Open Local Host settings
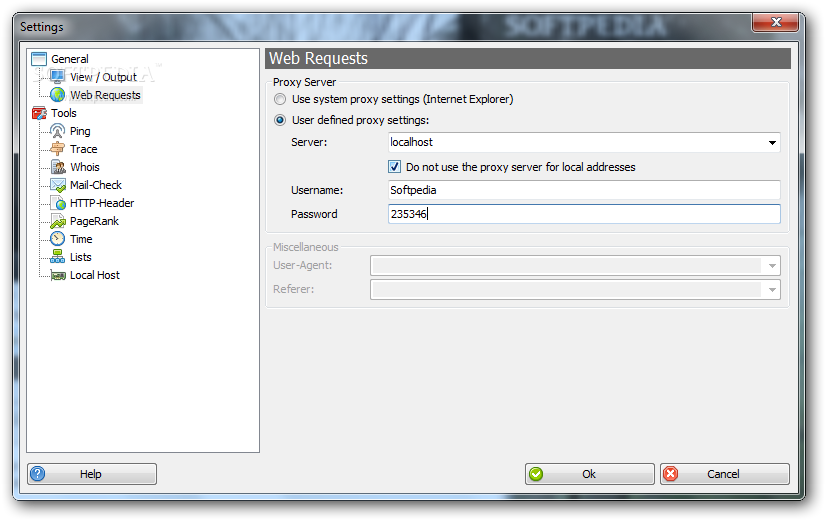The height and width of the screenshot is (521, 826). [95, 275]
